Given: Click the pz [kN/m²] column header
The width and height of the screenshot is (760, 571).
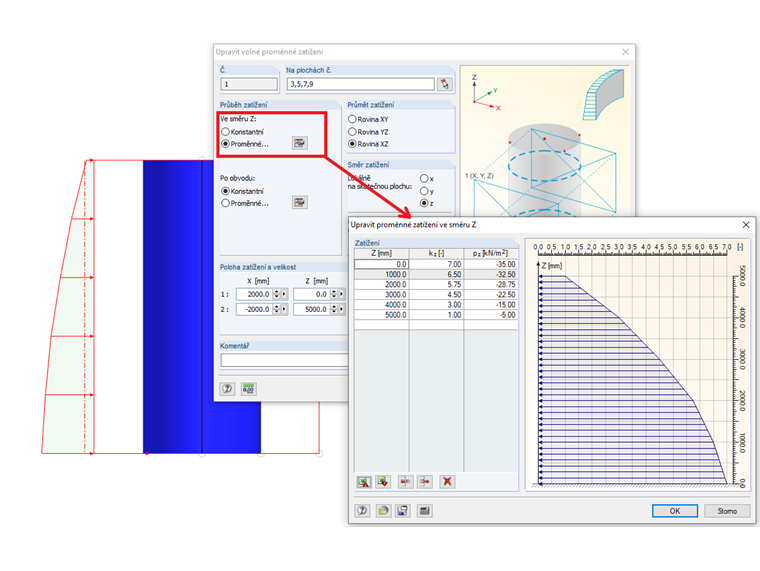Looking at the screenshot, I should coord(491,254).
